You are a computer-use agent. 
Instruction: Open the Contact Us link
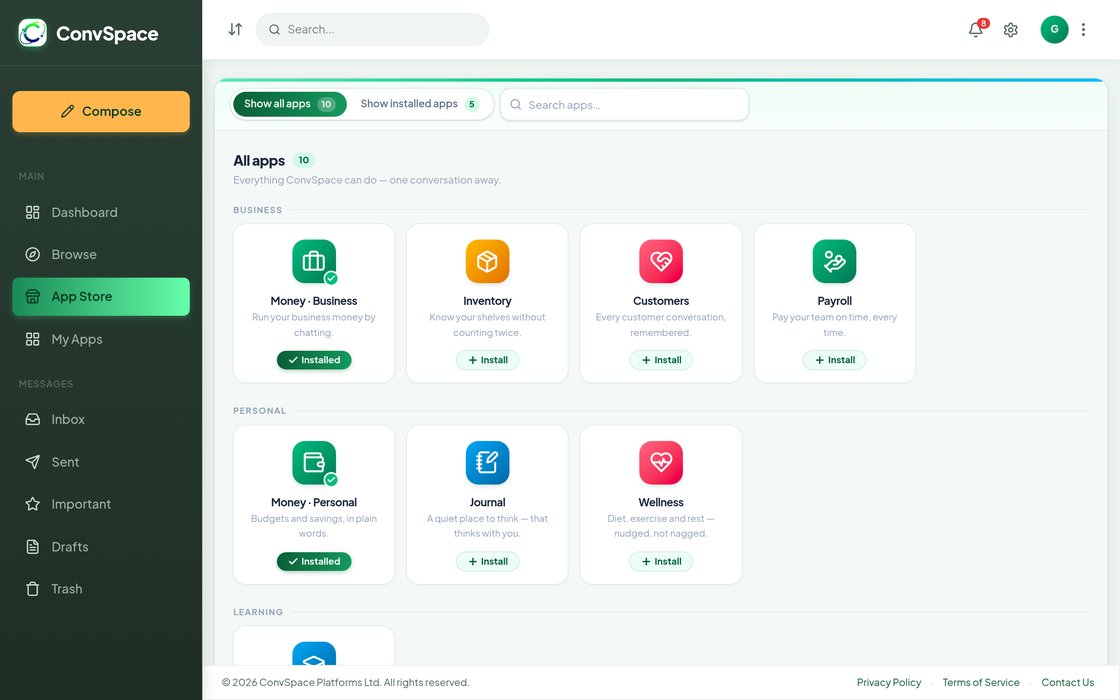pos(1067,682)
